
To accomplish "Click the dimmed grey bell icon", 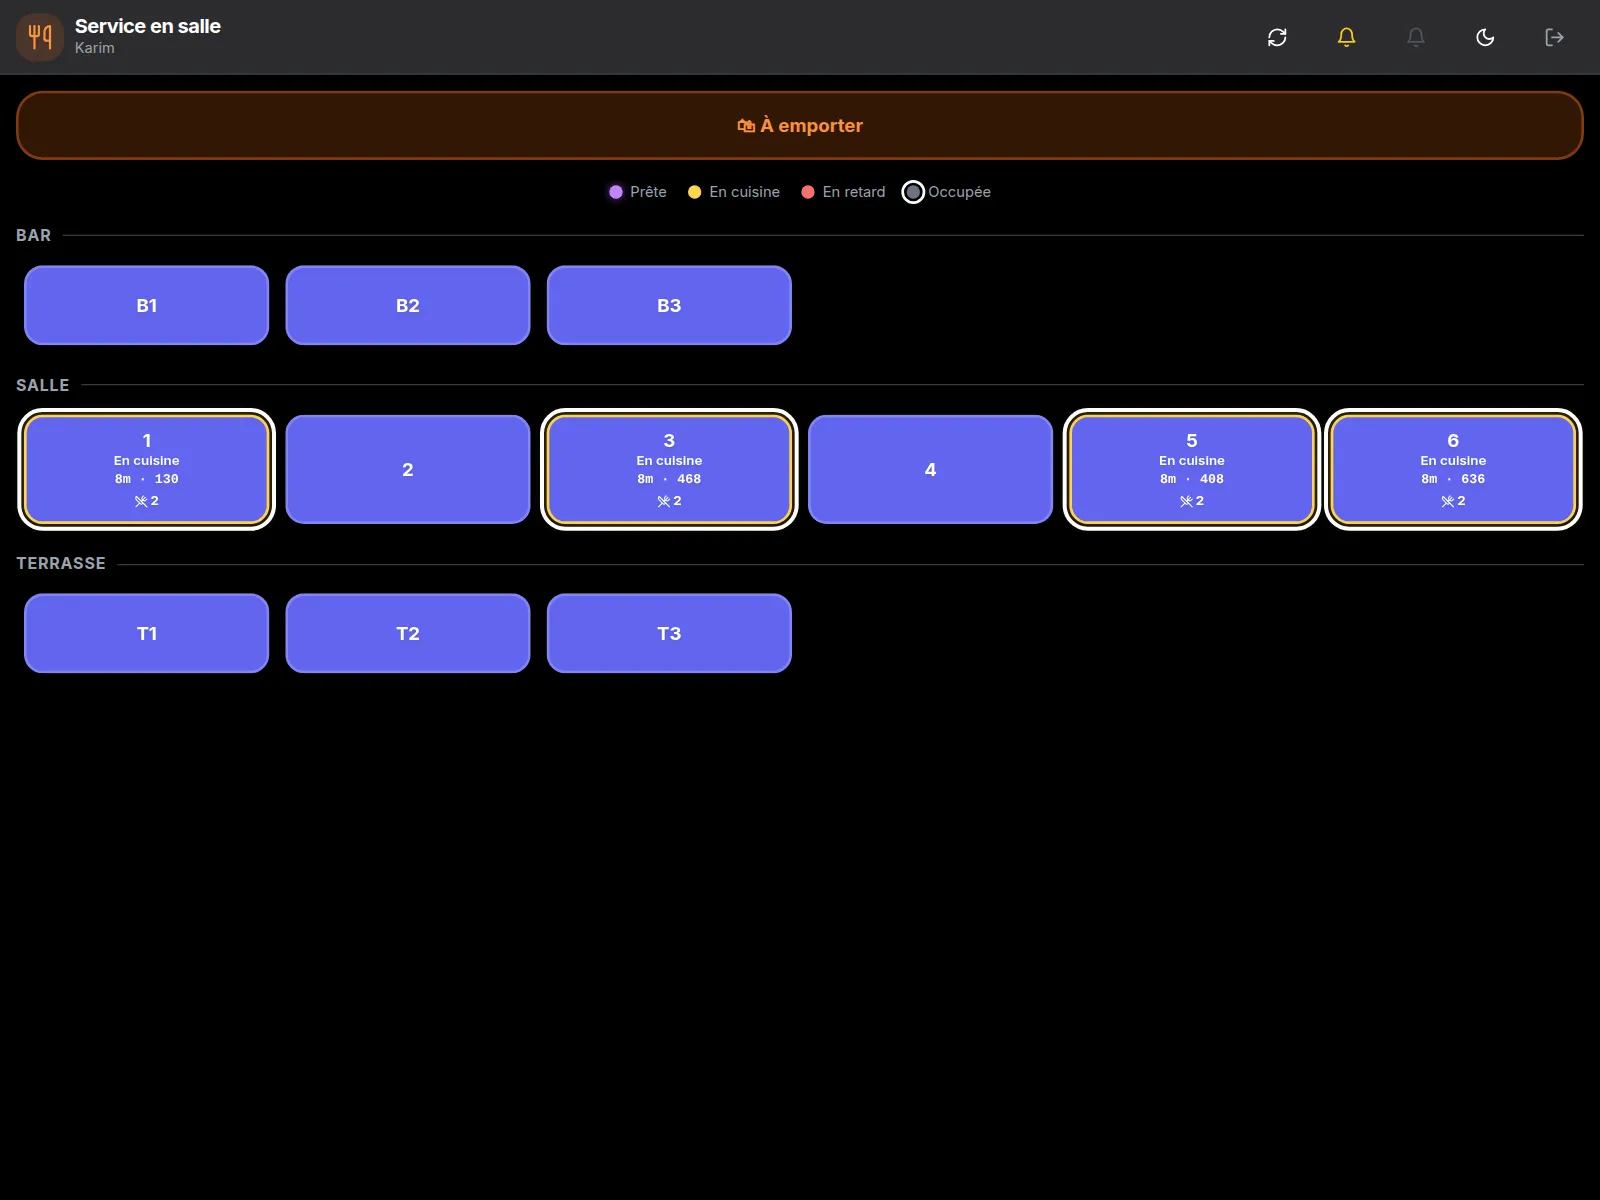I will (1416, 37).
